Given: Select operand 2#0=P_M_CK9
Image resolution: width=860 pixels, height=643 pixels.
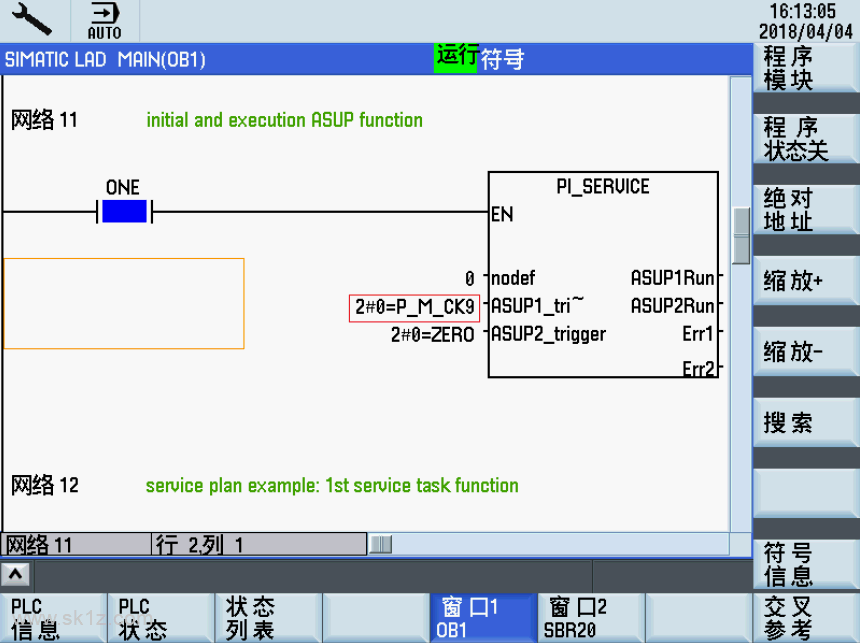Looking at the screenshot, I should tap(415, 307).
